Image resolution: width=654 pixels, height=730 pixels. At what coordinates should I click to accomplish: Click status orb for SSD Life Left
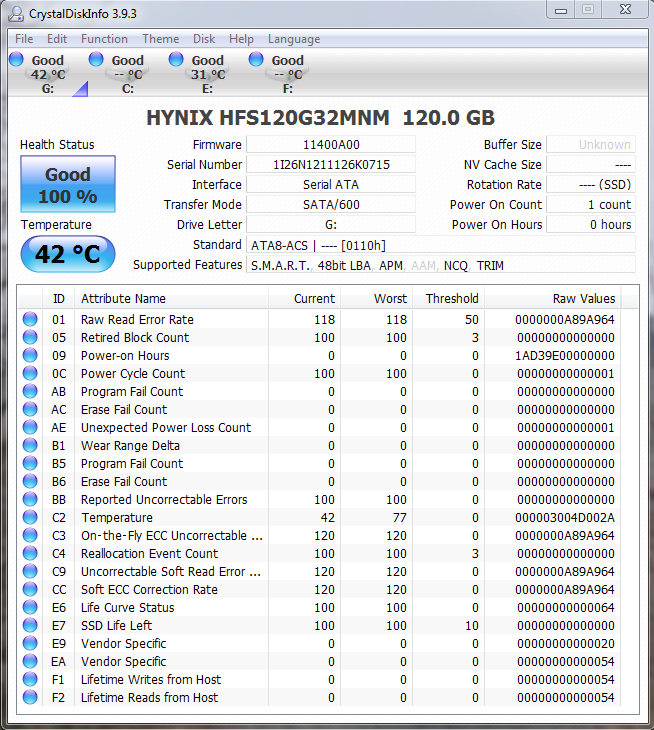coord(31,626)
